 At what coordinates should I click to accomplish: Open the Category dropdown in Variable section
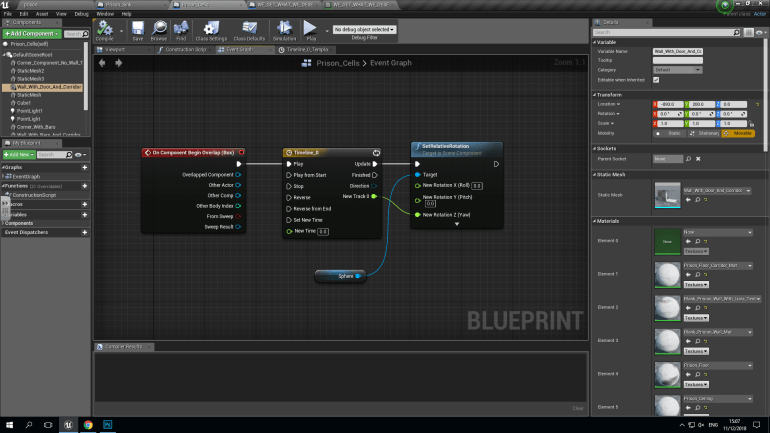pos(677,70)
